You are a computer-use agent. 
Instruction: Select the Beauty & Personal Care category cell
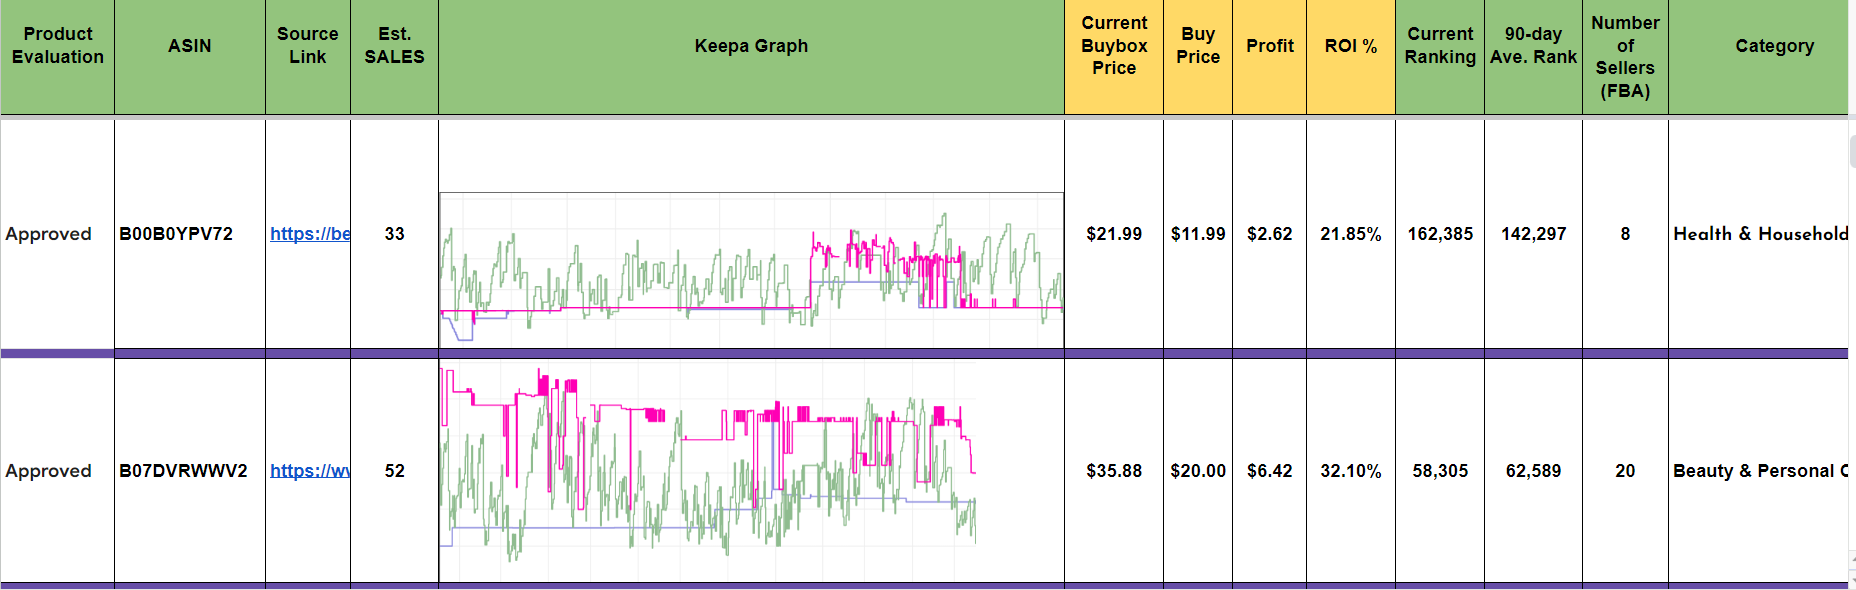tap(1758, 471)
